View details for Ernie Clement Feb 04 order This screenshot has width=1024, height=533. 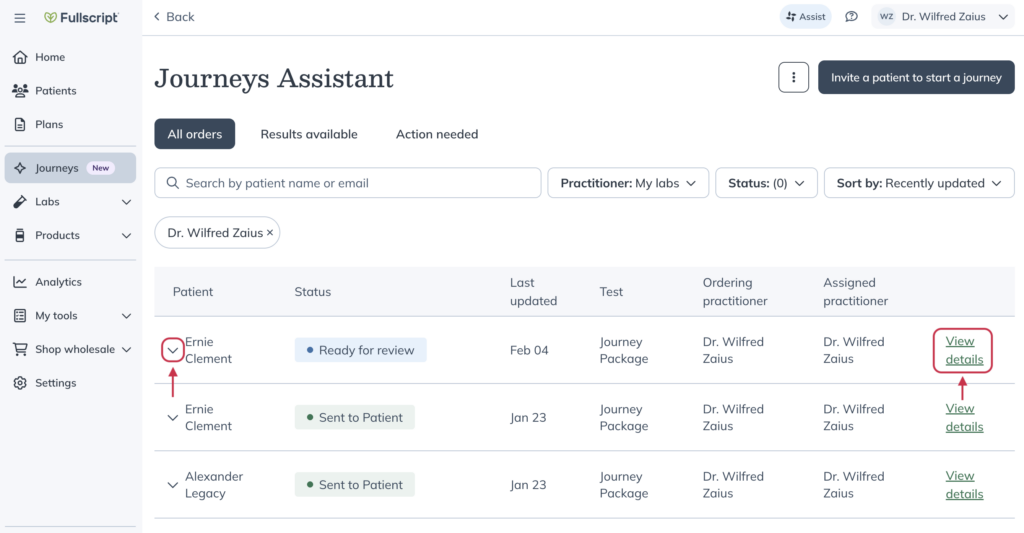(x=964, y=350)
